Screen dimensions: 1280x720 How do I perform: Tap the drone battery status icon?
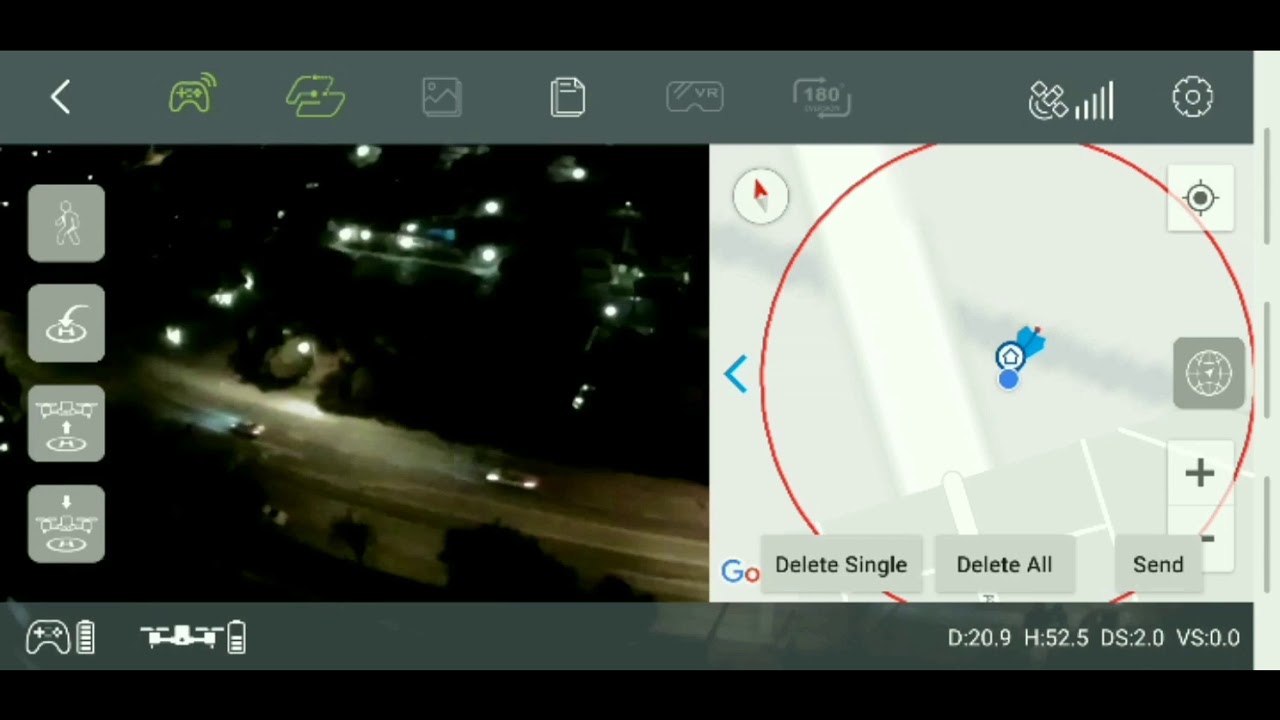point(192,637)
